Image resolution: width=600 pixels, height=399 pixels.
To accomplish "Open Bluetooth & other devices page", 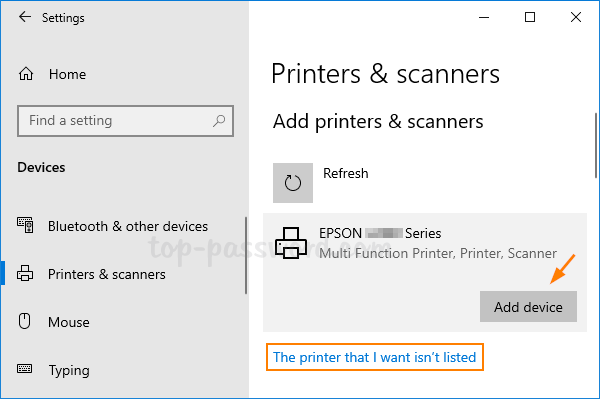I will [x=128, y=226].
